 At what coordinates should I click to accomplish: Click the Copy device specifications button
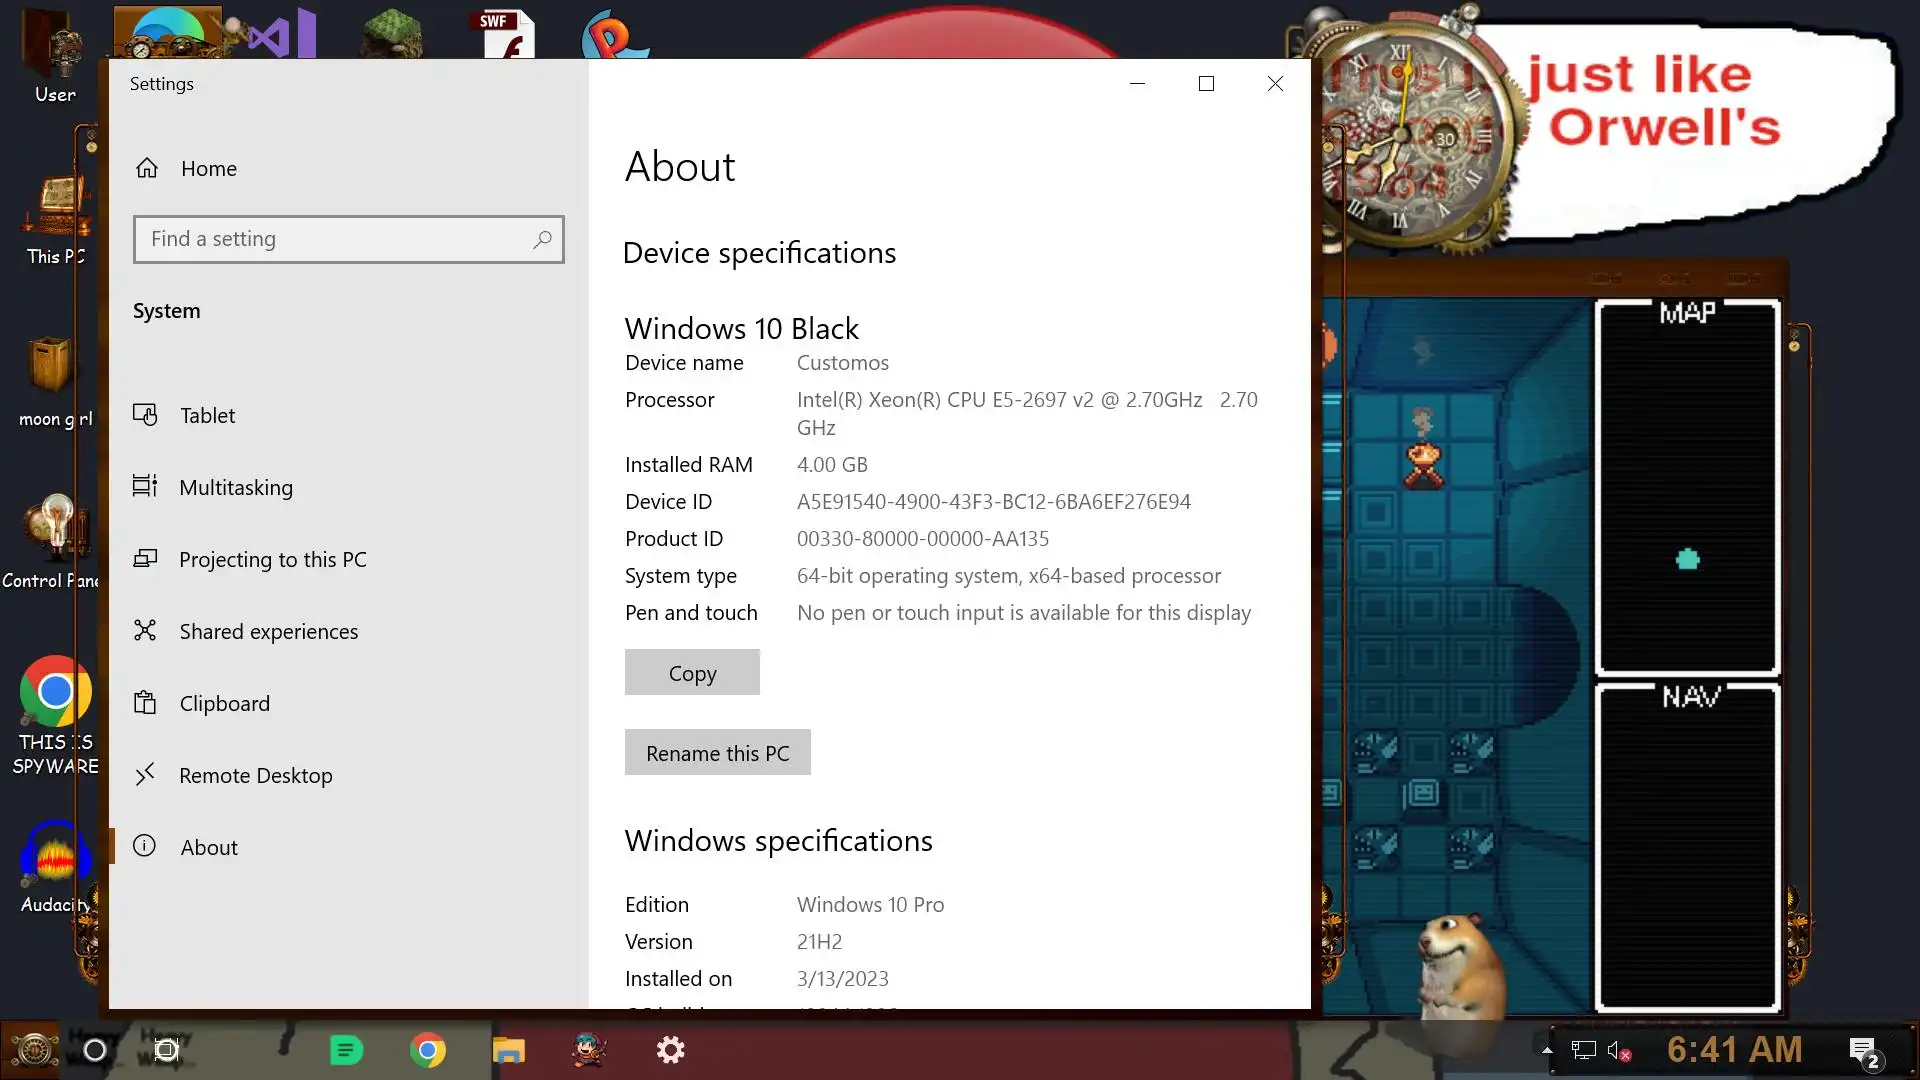(692, 673)
